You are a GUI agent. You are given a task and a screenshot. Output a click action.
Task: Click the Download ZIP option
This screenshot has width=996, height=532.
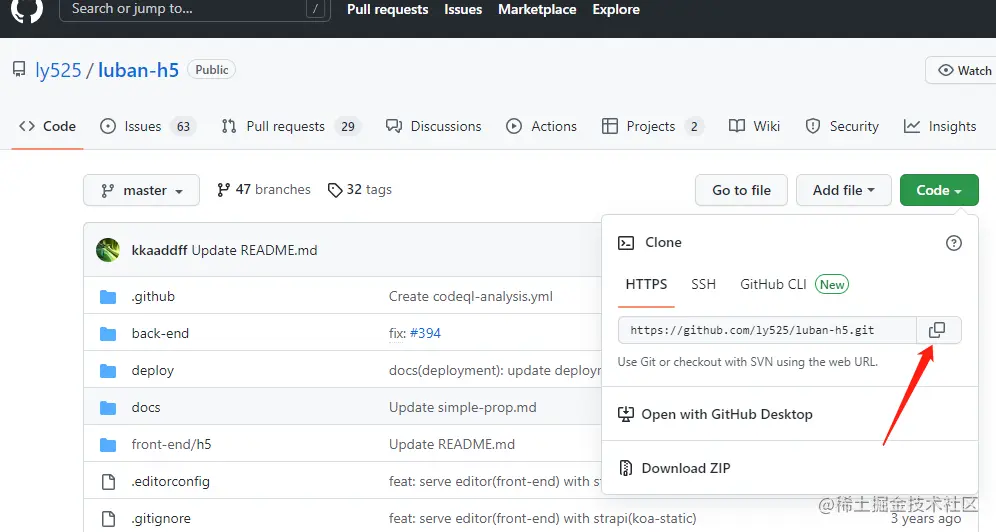point(685,468)
